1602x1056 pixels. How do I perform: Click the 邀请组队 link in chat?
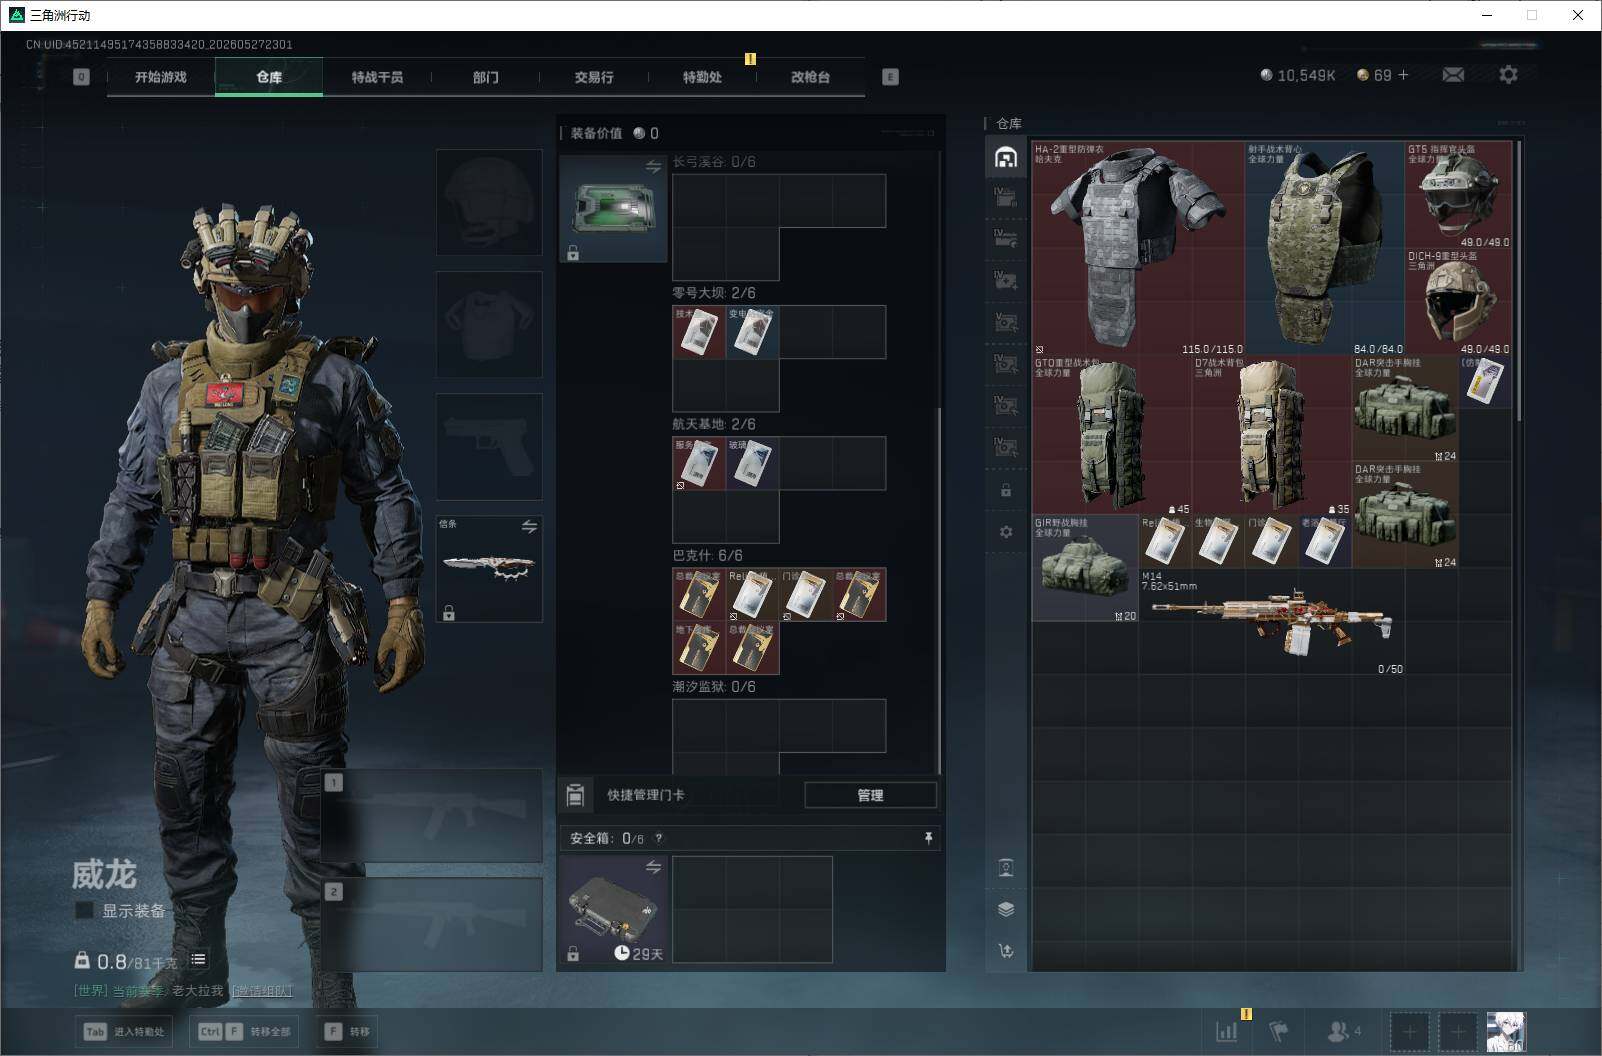click(262, 990)
